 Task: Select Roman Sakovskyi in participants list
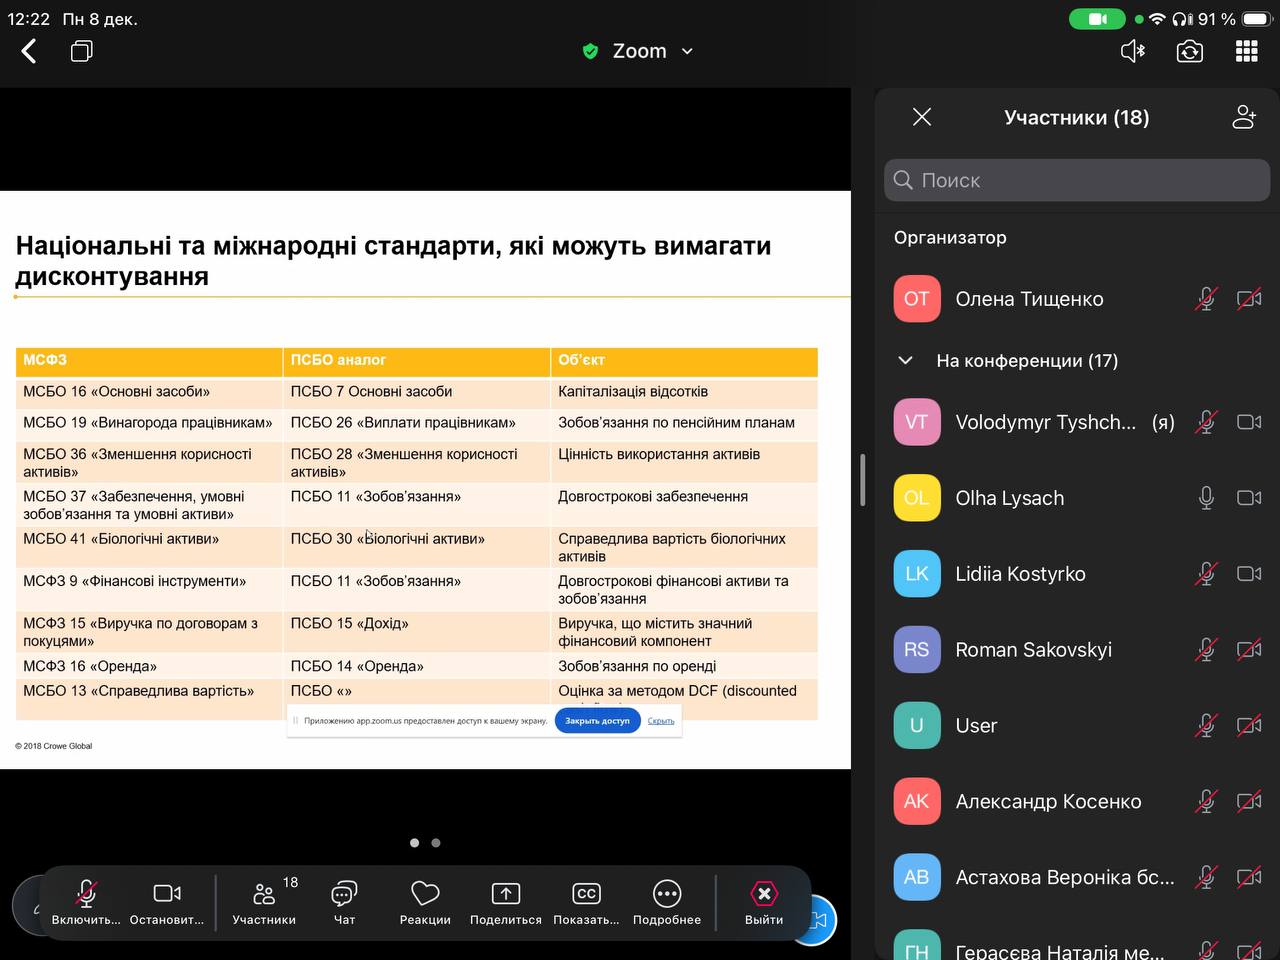1033,650
